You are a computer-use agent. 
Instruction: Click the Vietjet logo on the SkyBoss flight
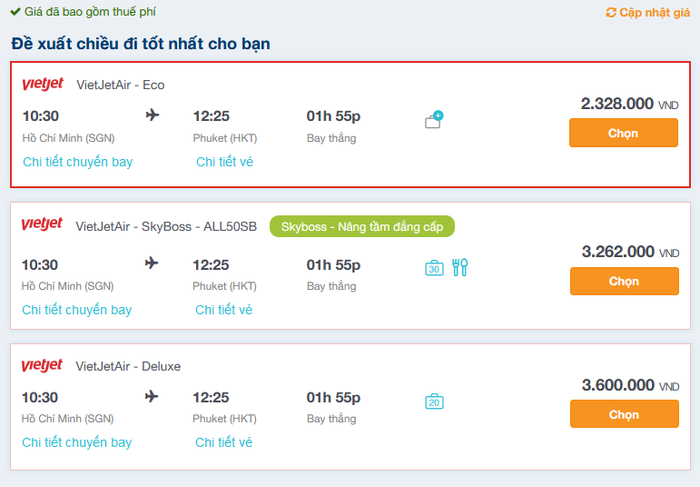42,224
